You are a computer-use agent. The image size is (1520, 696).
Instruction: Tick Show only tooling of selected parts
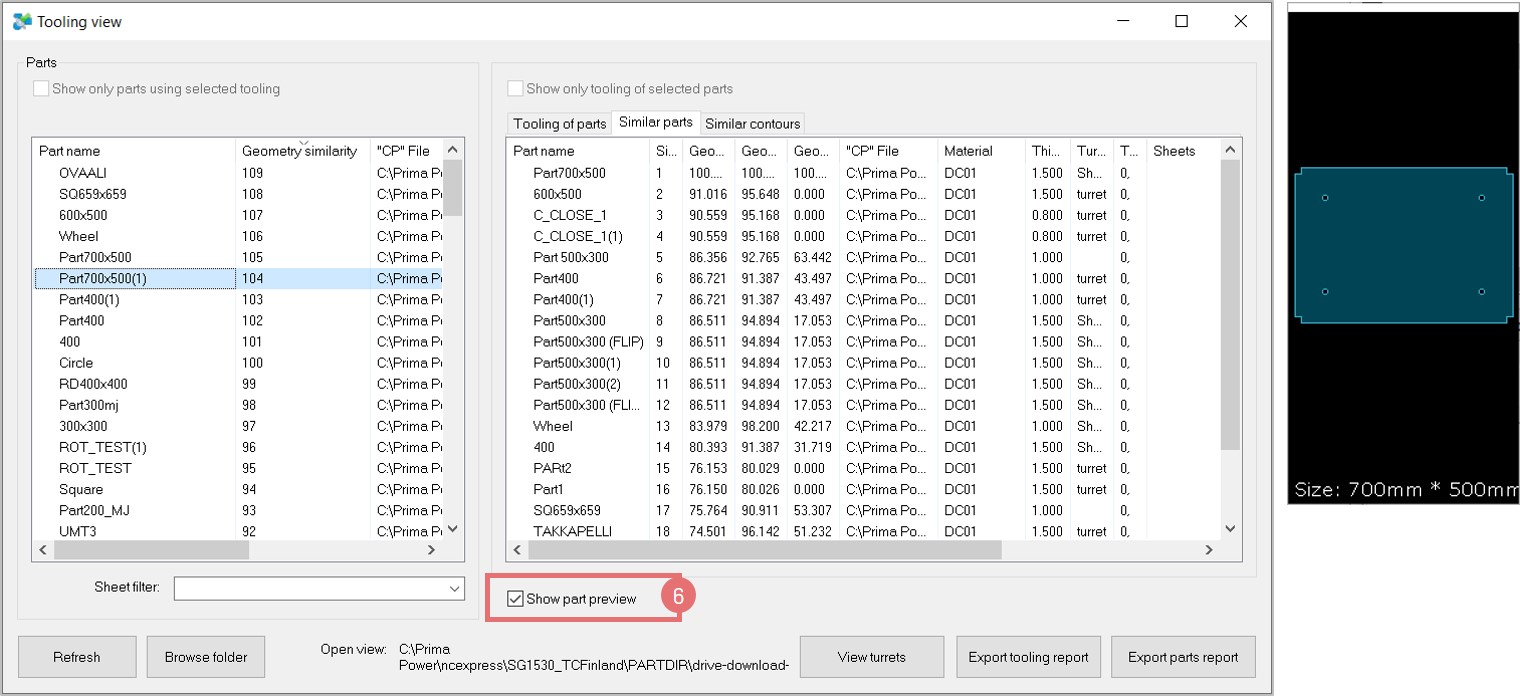point(515,89)
